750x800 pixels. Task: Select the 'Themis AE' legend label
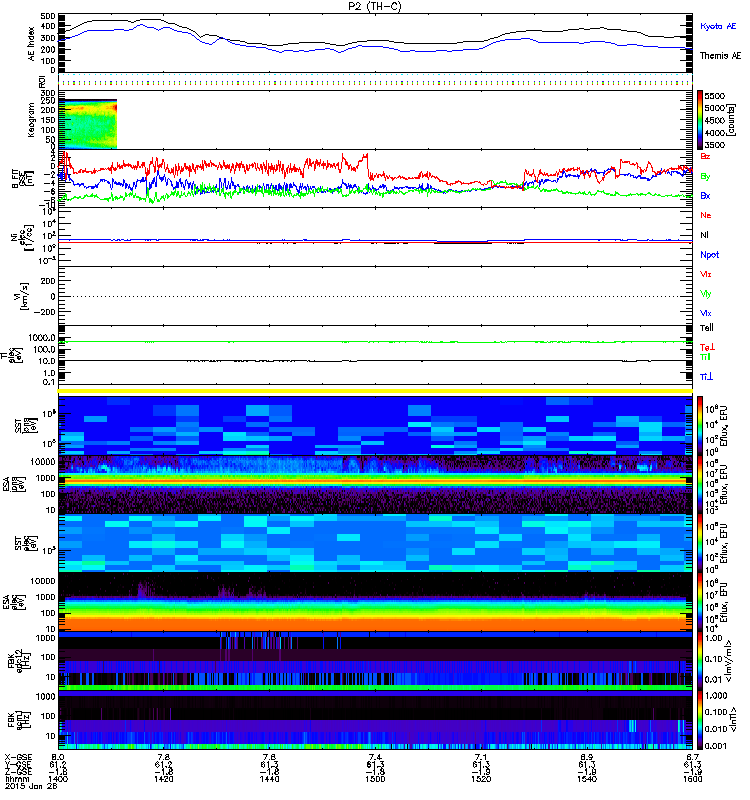[x=720, y=56]
